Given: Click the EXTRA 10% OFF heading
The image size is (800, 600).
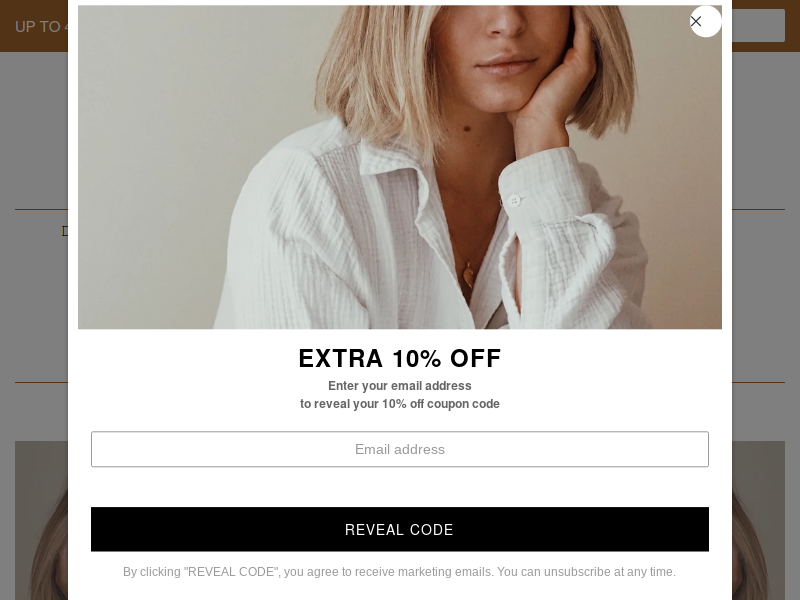Looking at the screenshot, I should coord(399,358).
